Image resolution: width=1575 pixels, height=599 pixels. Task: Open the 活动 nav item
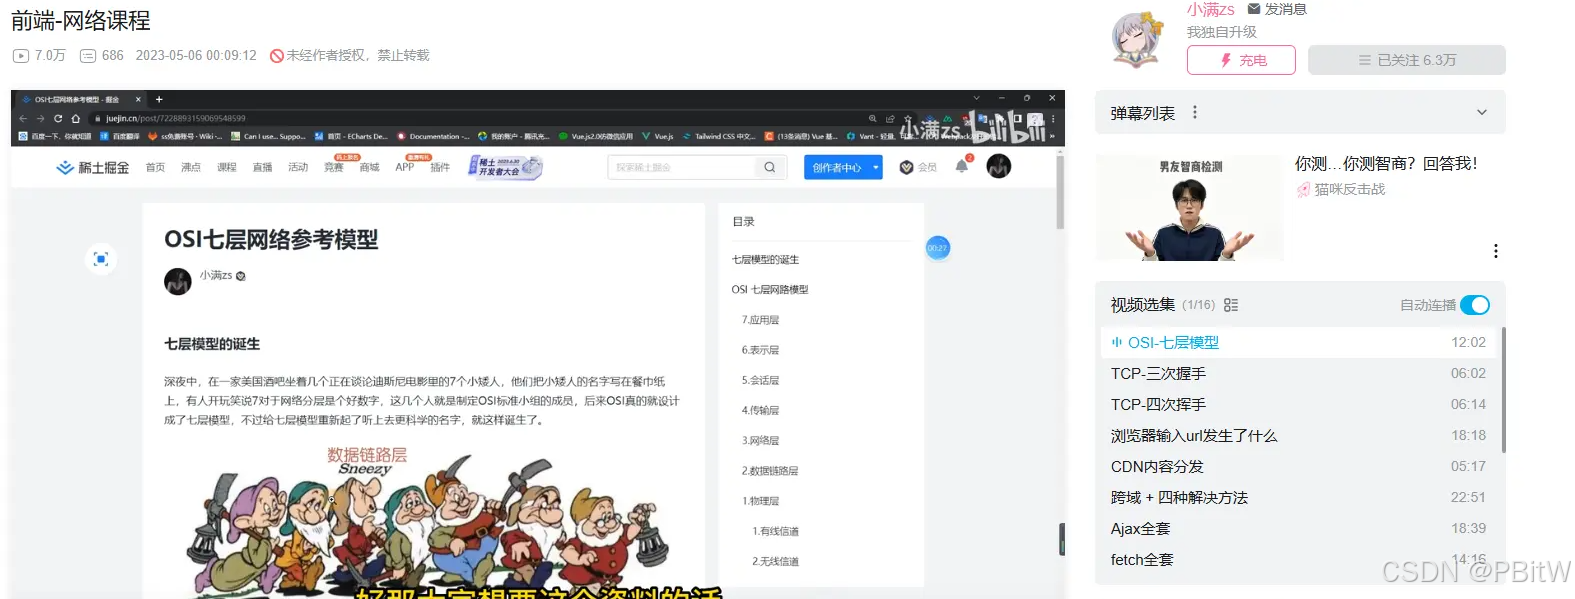298,167
